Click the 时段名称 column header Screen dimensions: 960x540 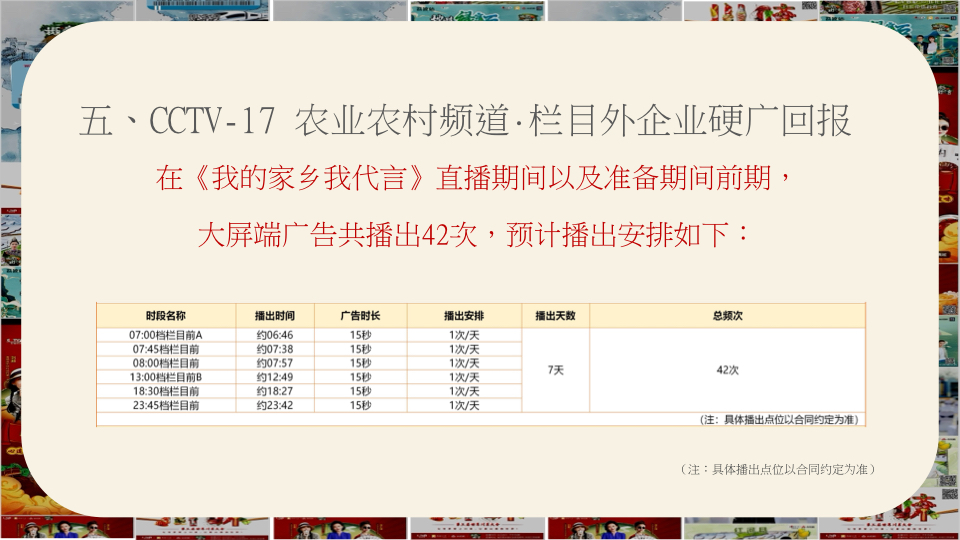(166, 315)
